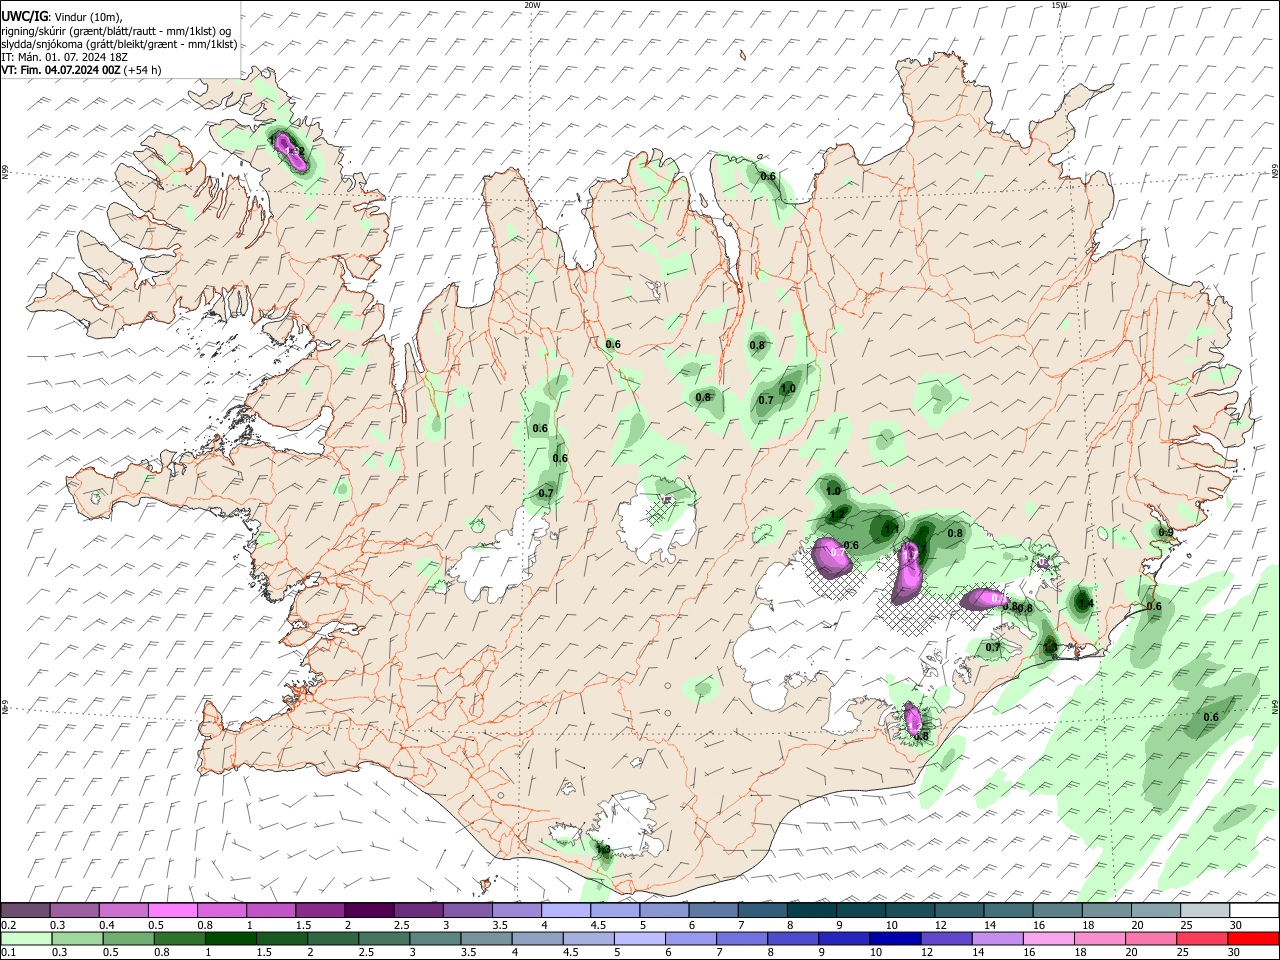
Task: Click the lower legend swatch starting at 0.8
Action: [179, 938]
